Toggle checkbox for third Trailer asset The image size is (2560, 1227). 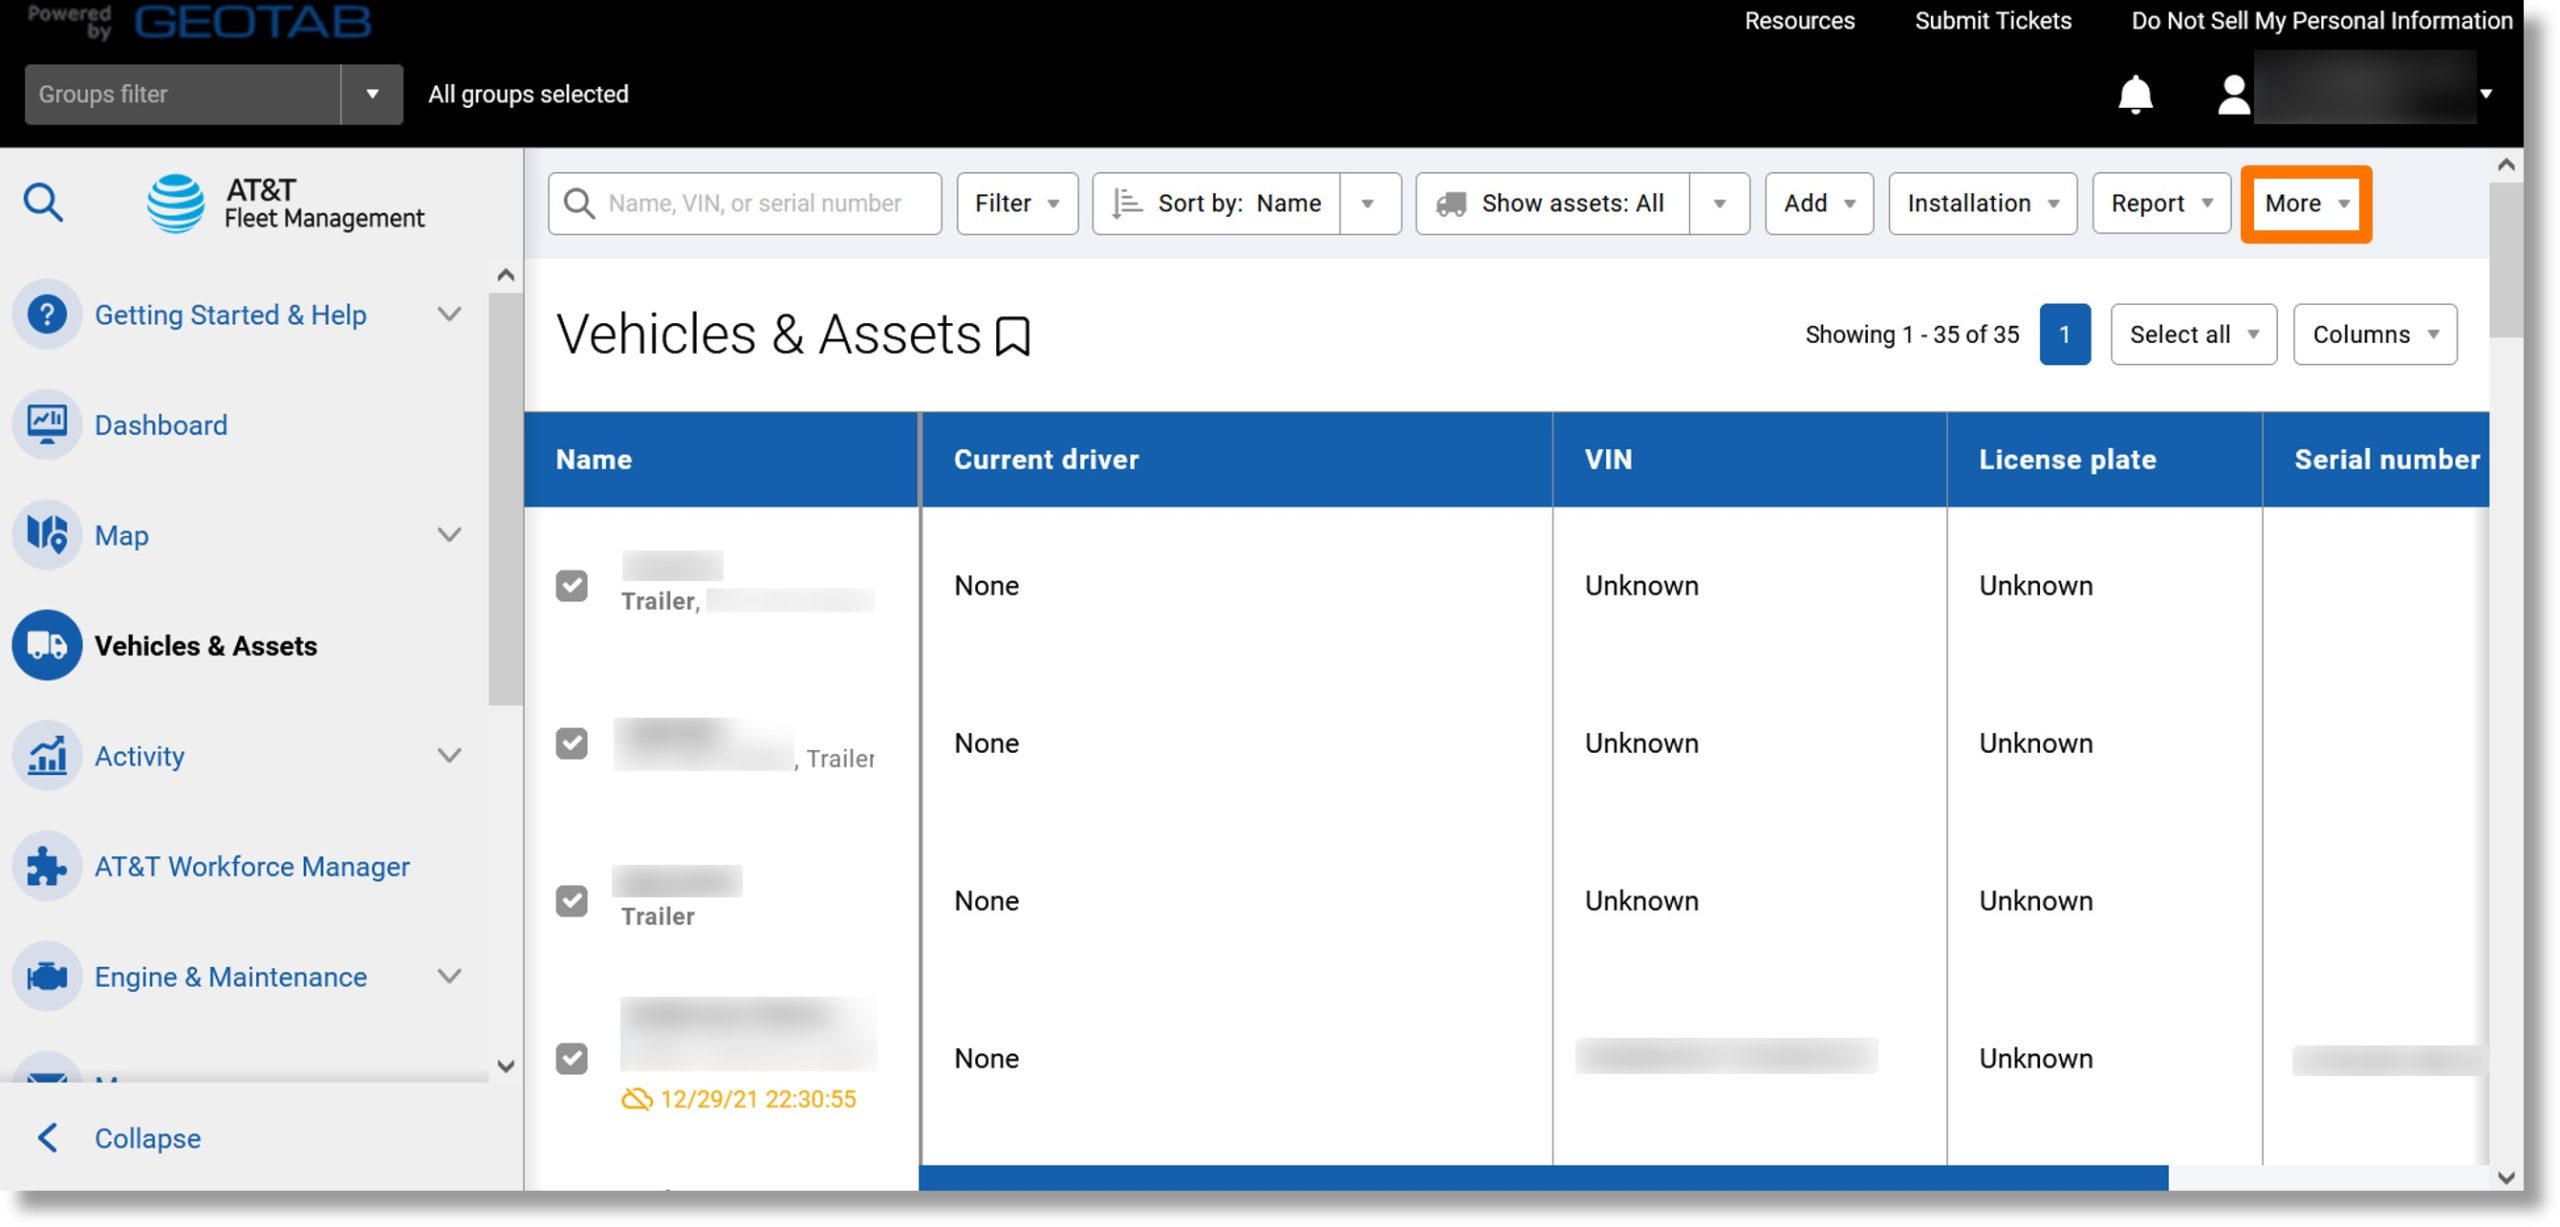pyautogui.click(x=571, y=899)
